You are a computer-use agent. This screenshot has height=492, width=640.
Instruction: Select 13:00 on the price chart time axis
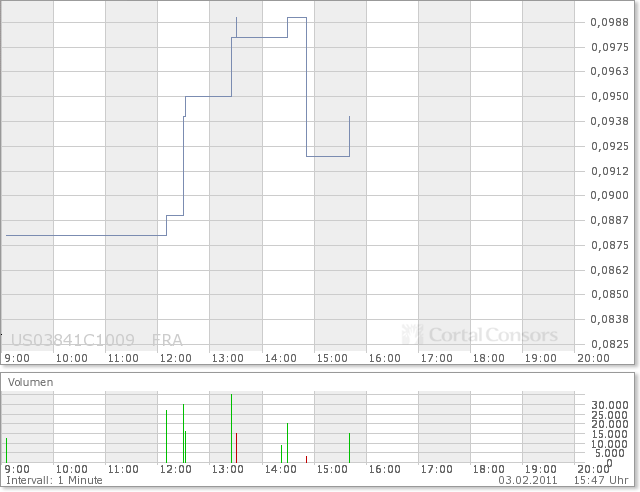[x=227, y=358]
